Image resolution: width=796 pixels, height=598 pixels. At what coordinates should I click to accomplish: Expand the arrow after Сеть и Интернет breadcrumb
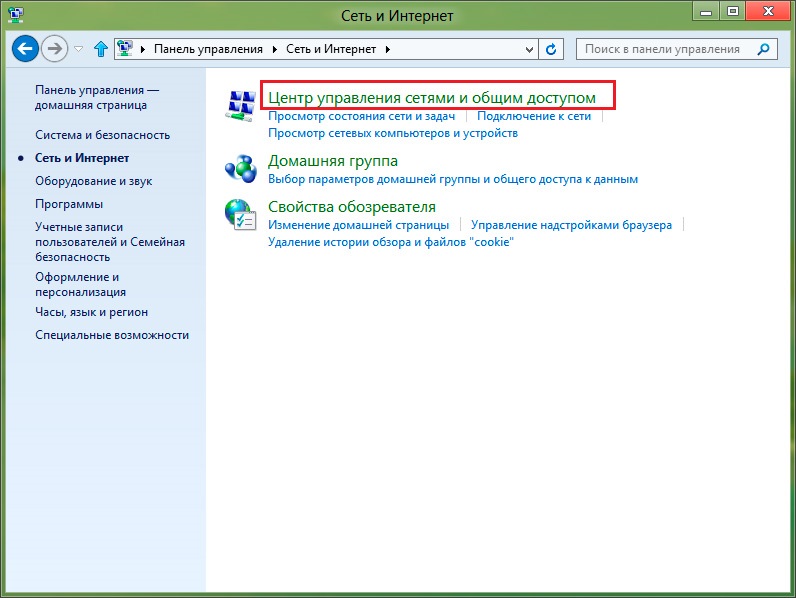pyautogui.click(x=388, y=49)
